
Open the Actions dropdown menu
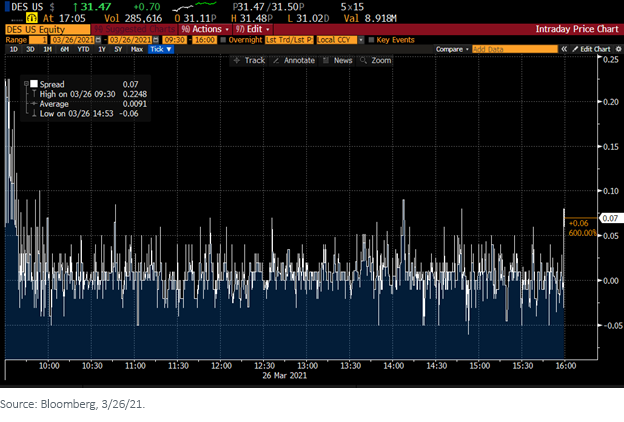[205, 29]
